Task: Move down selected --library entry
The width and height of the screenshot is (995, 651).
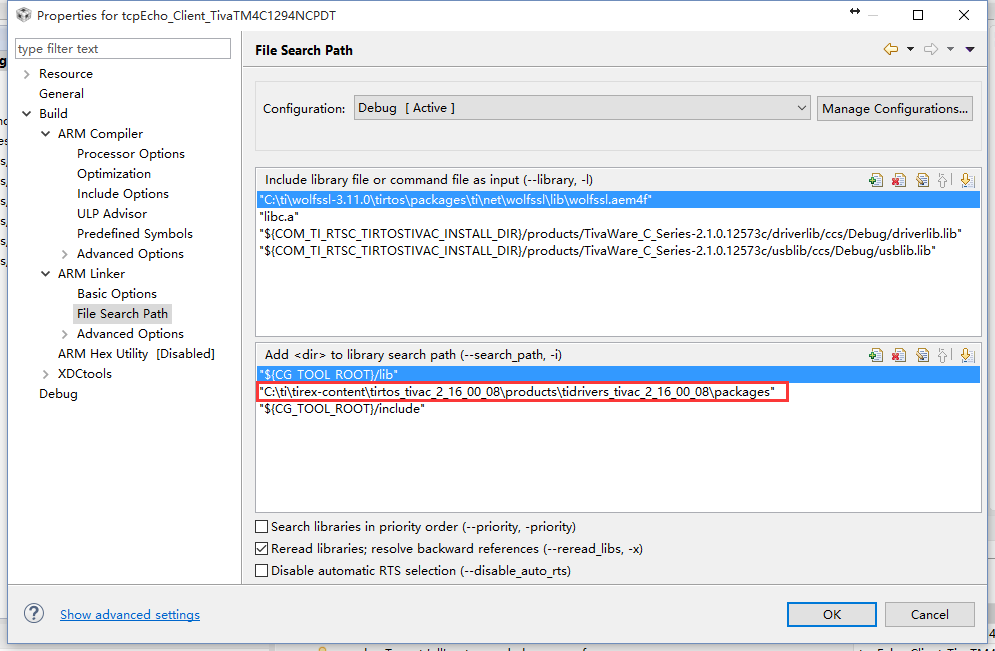Action: point(967,180)
